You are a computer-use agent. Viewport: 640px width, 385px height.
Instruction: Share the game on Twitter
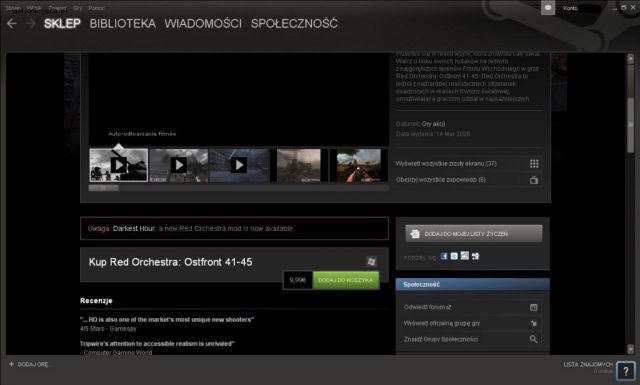tap(454, 256)
